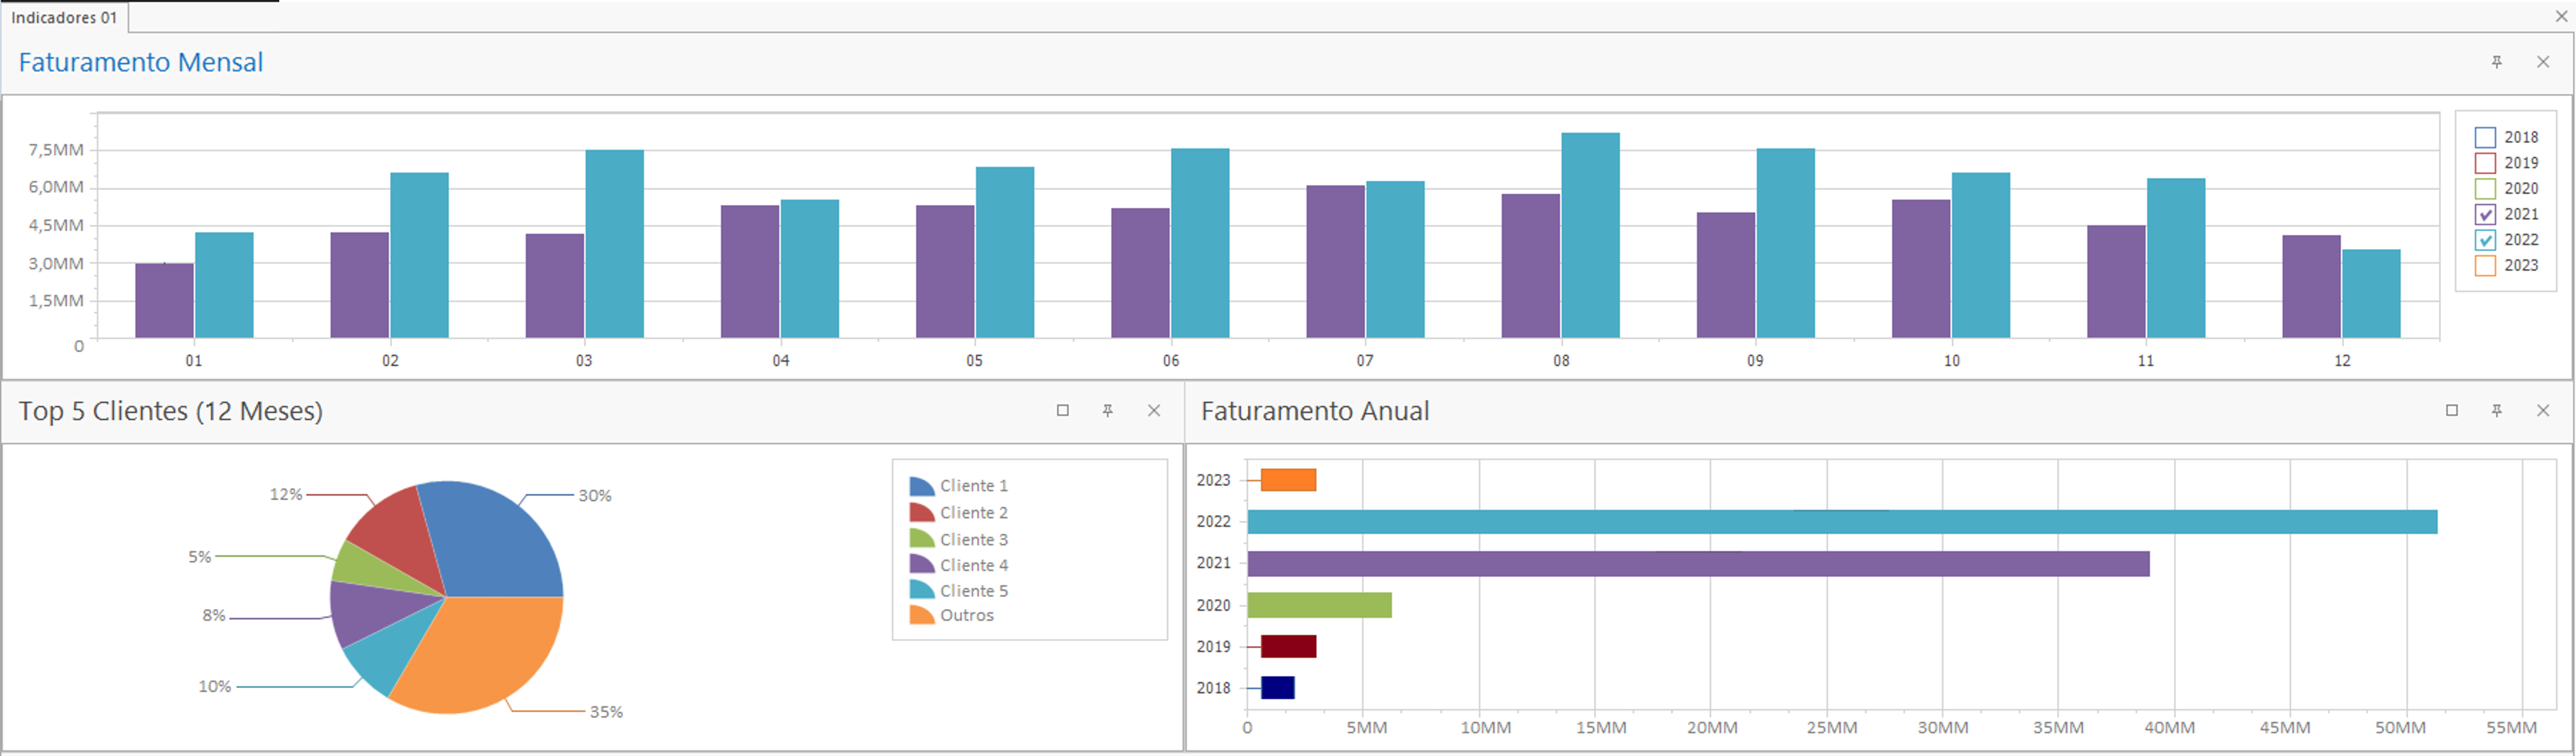2576x756 pixels.
Task: Check the 2020 series checkbox
Action: click(x=2485, y=189)
